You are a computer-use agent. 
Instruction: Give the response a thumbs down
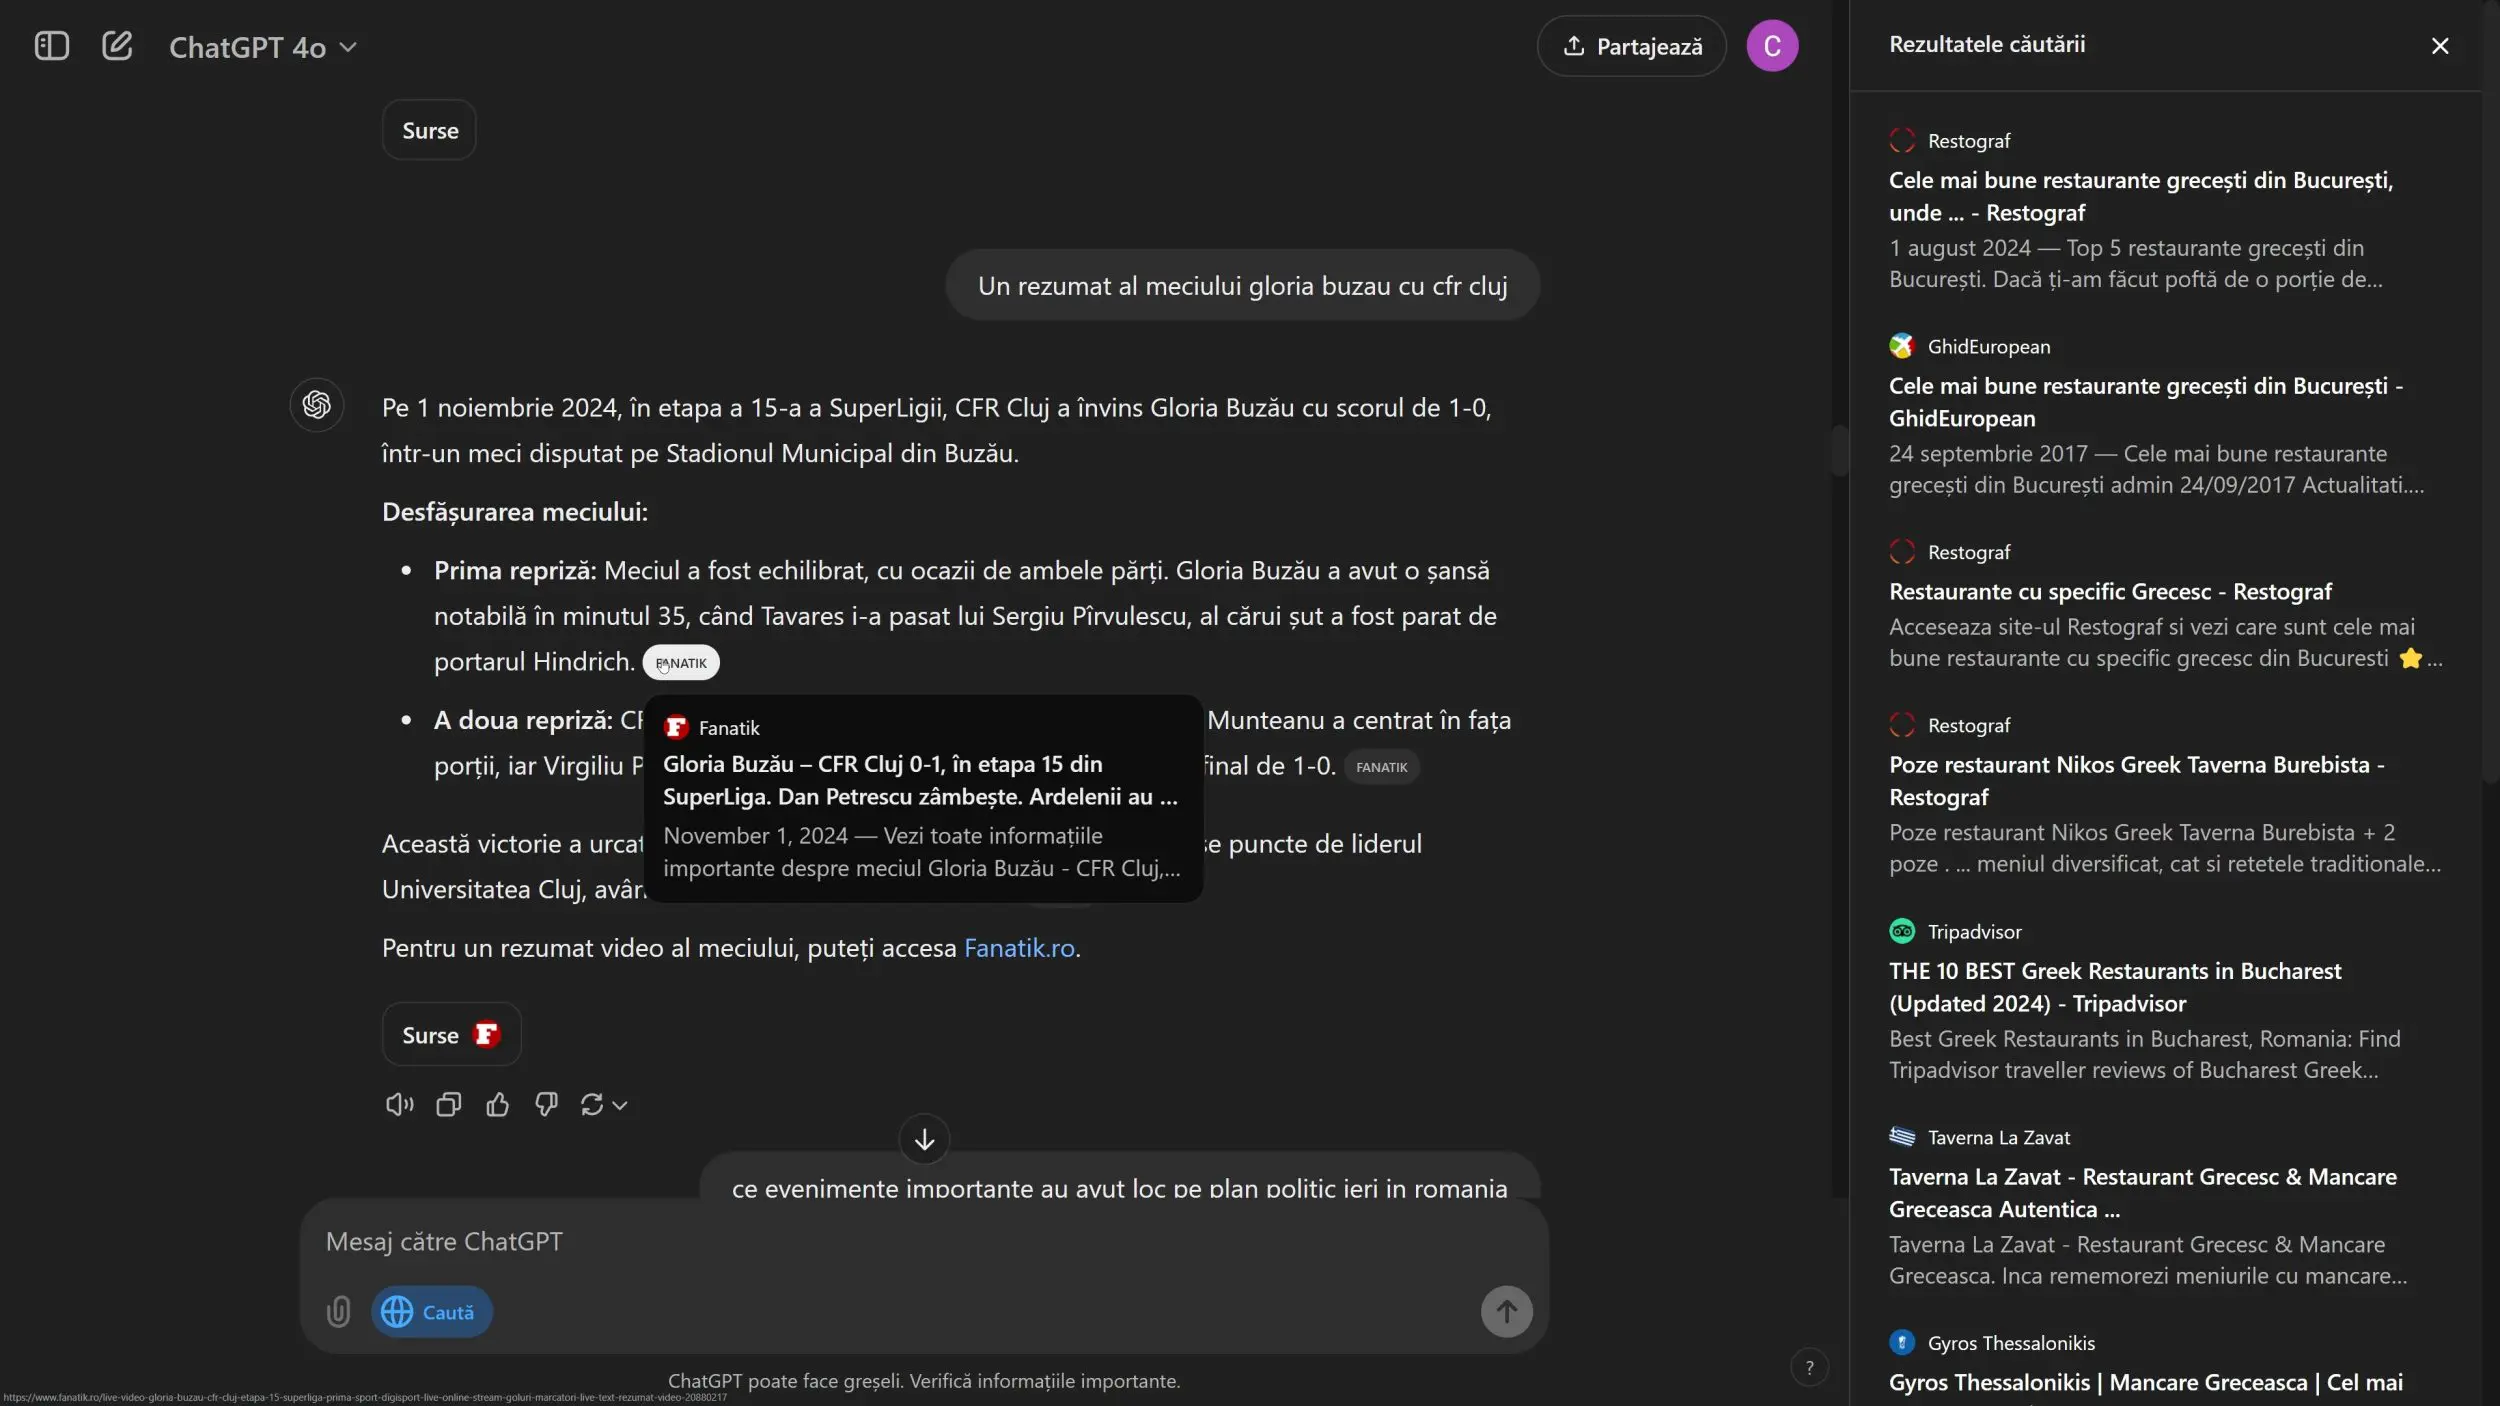[546, 1104]
